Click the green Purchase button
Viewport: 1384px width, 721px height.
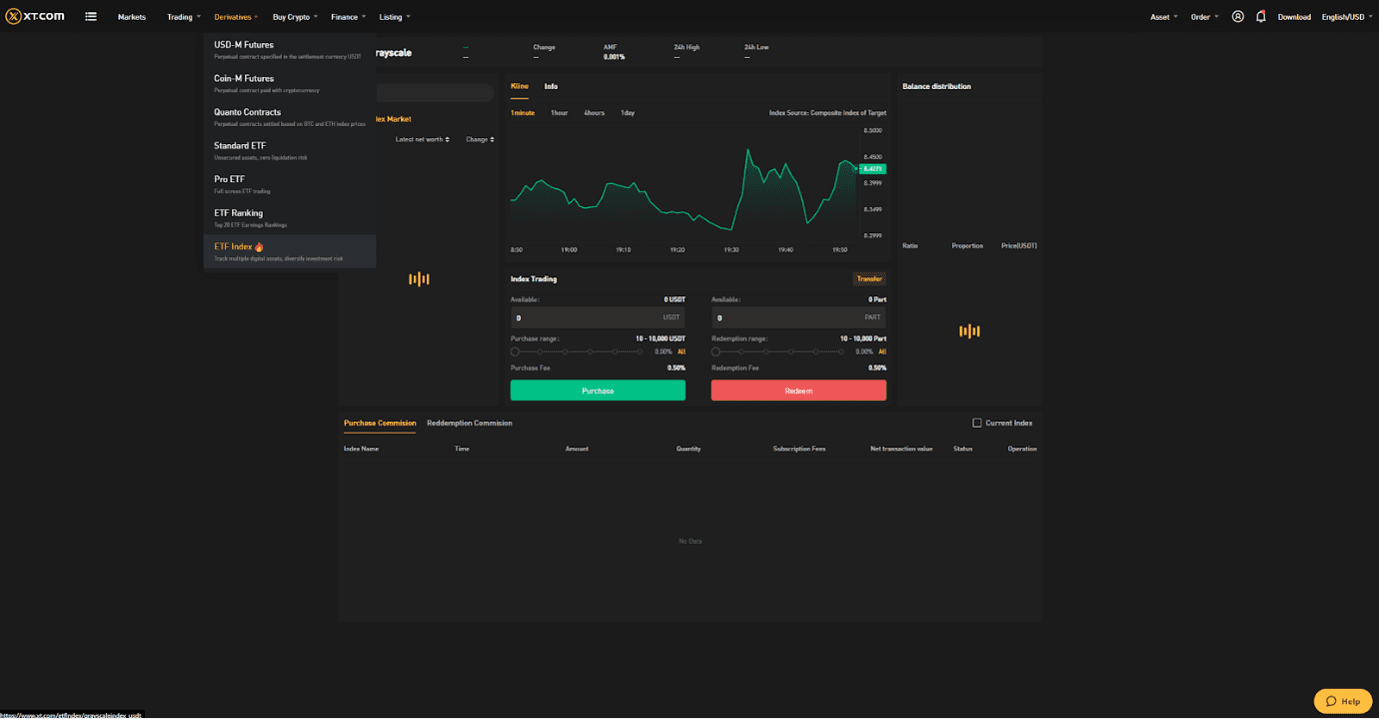[x=597, y=389]
